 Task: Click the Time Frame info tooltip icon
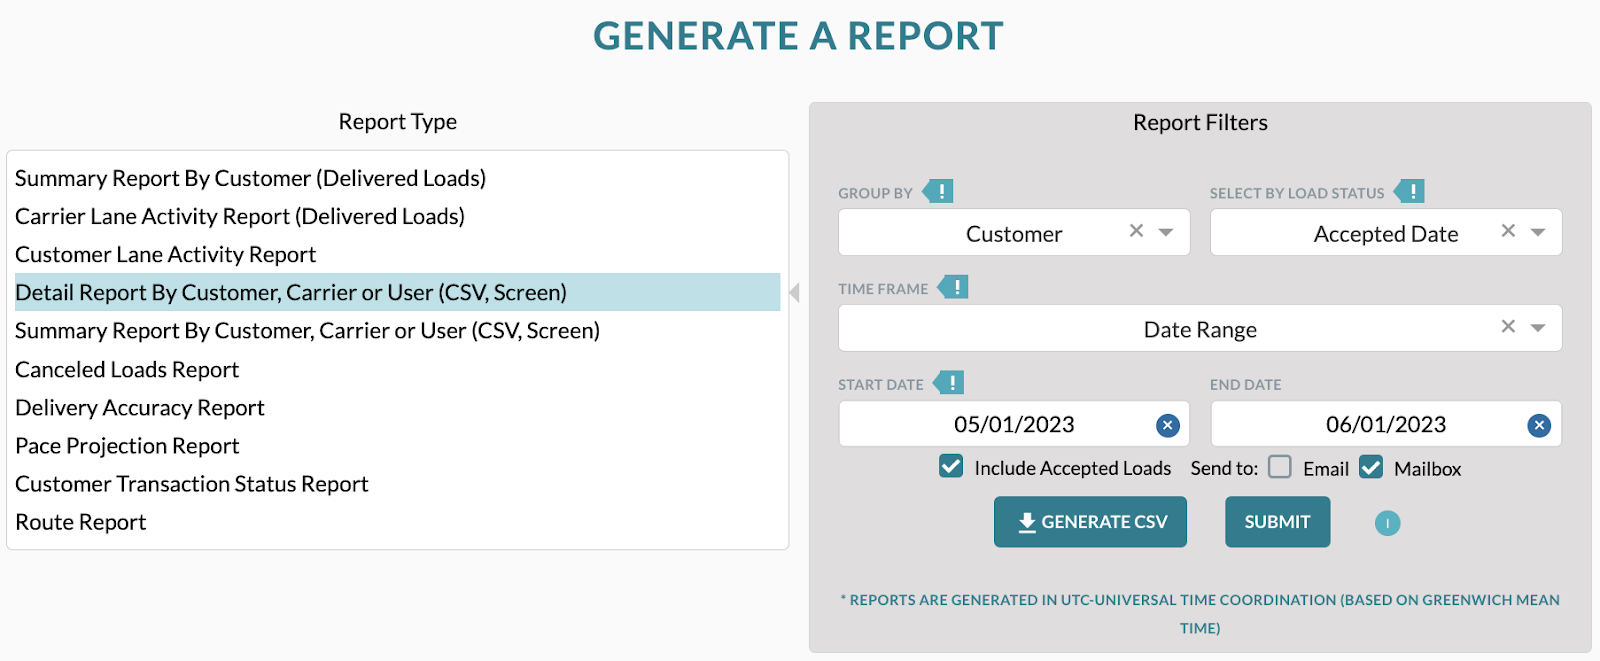[x=953, y=287]
